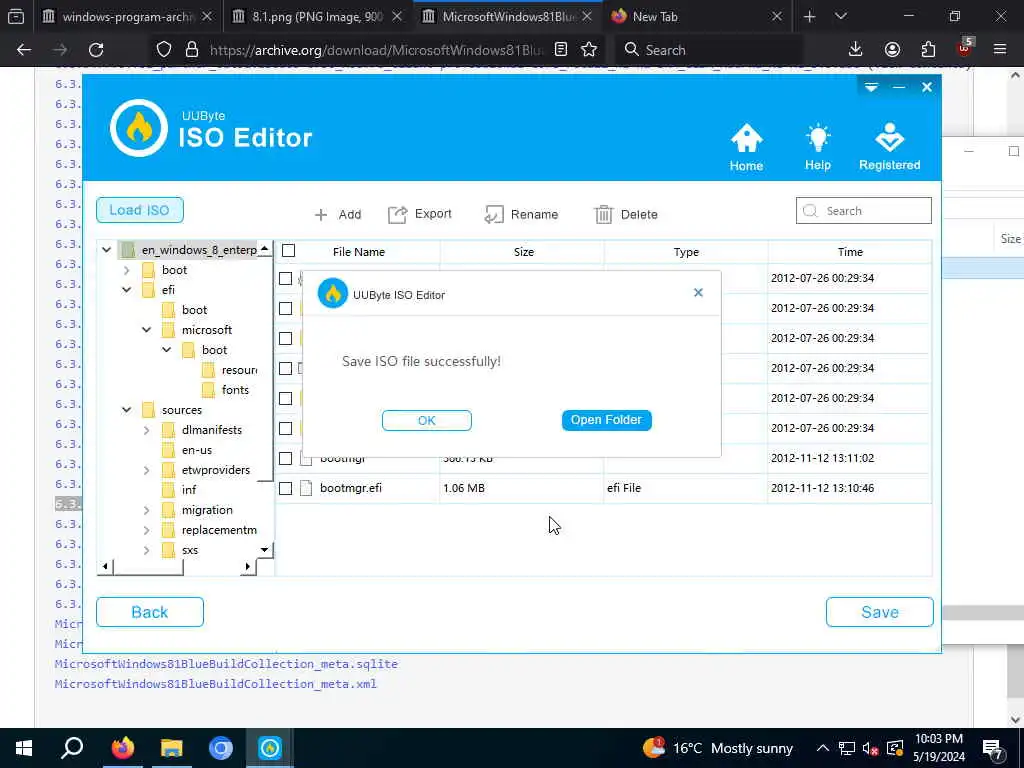Viewport: 1024px width, 768px height.
Task: Select the sxs folder in tree
Action: click(x=189, y=550)
